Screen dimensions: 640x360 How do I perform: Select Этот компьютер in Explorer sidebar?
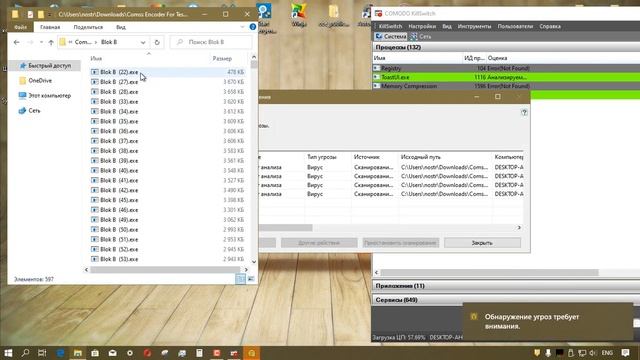click(45, 96)
